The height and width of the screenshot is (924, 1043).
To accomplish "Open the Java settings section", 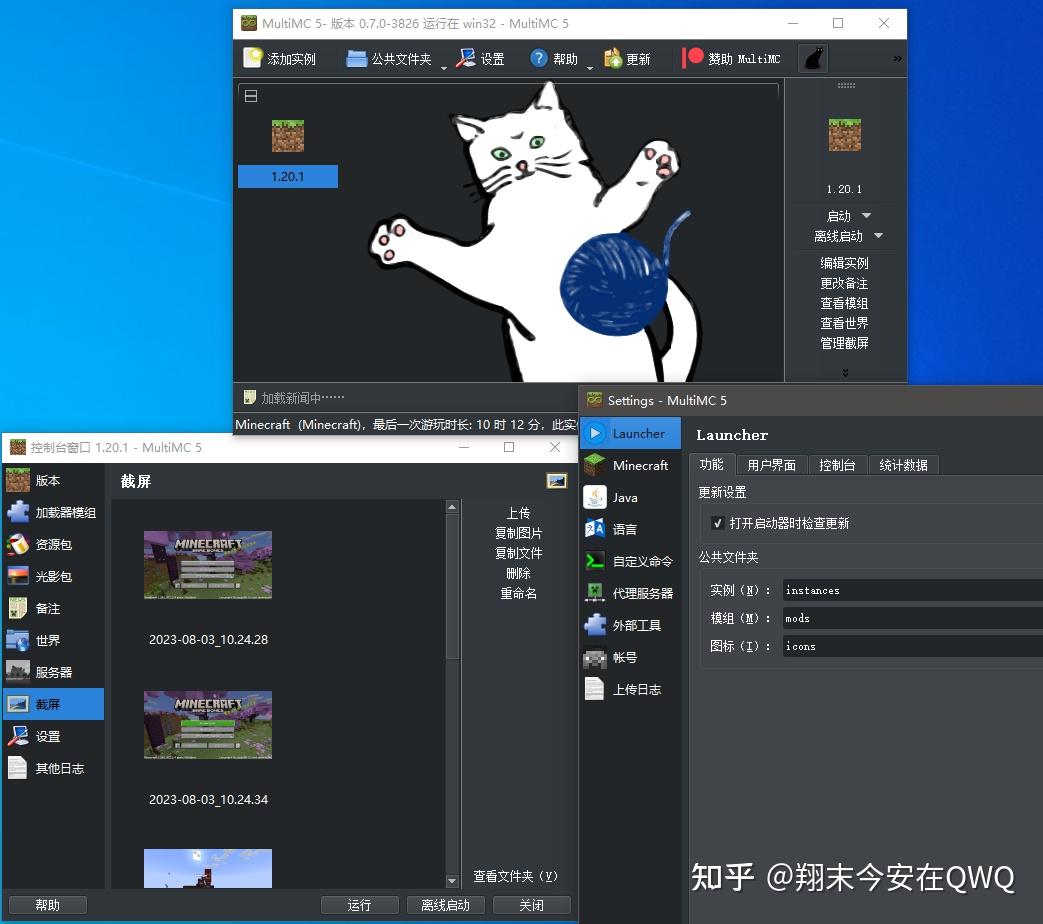I will [624, 497].
